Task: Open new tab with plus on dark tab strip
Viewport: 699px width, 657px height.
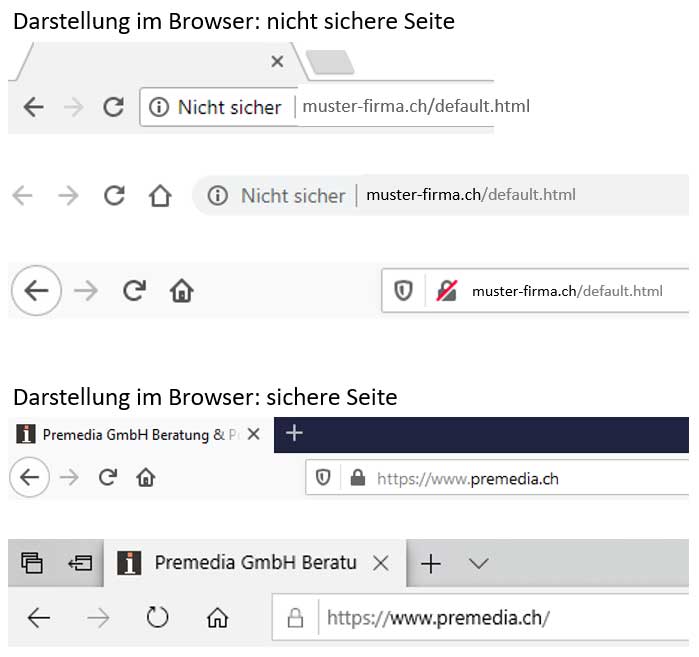Action: click(x=294, y=434)
